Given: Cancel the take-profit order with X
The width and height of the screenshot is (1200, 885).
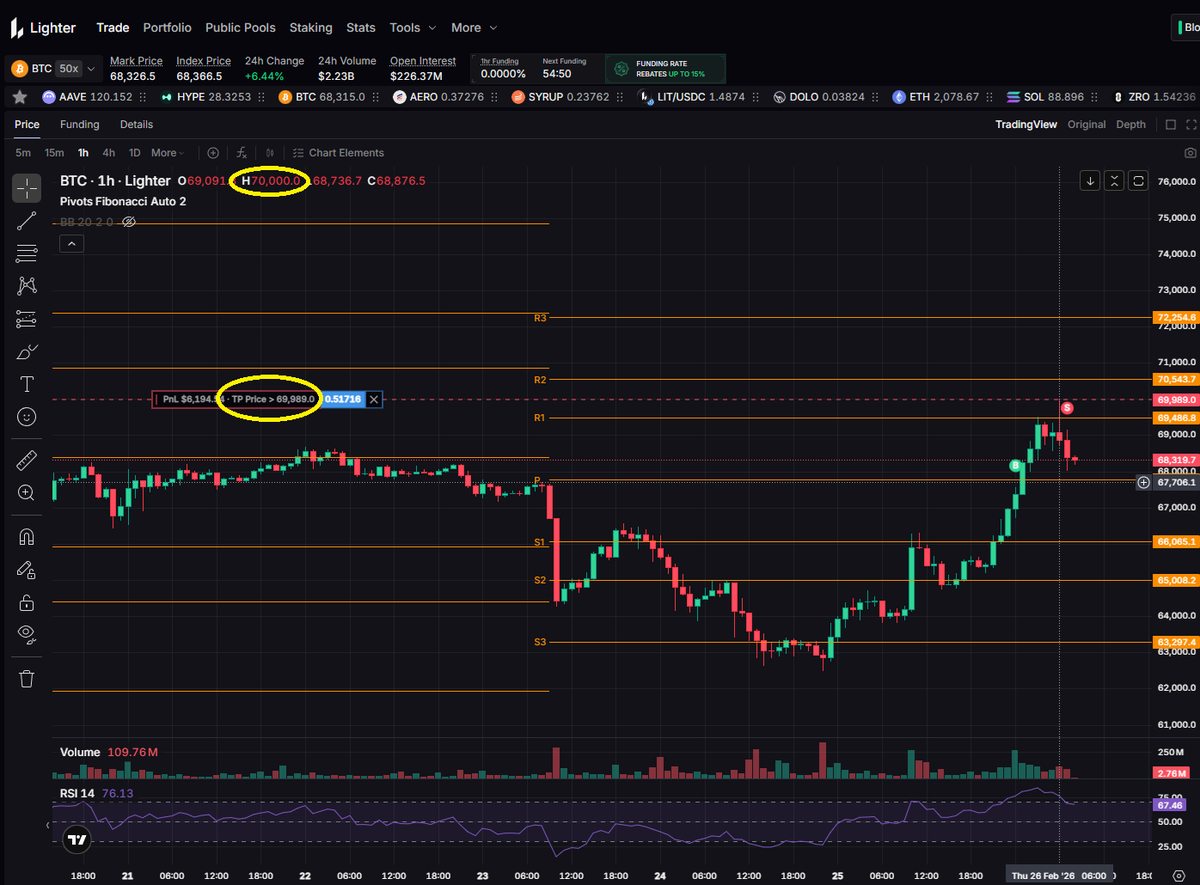Looking at the screenshot, I should pyautogui.click(x=374, y=399).
